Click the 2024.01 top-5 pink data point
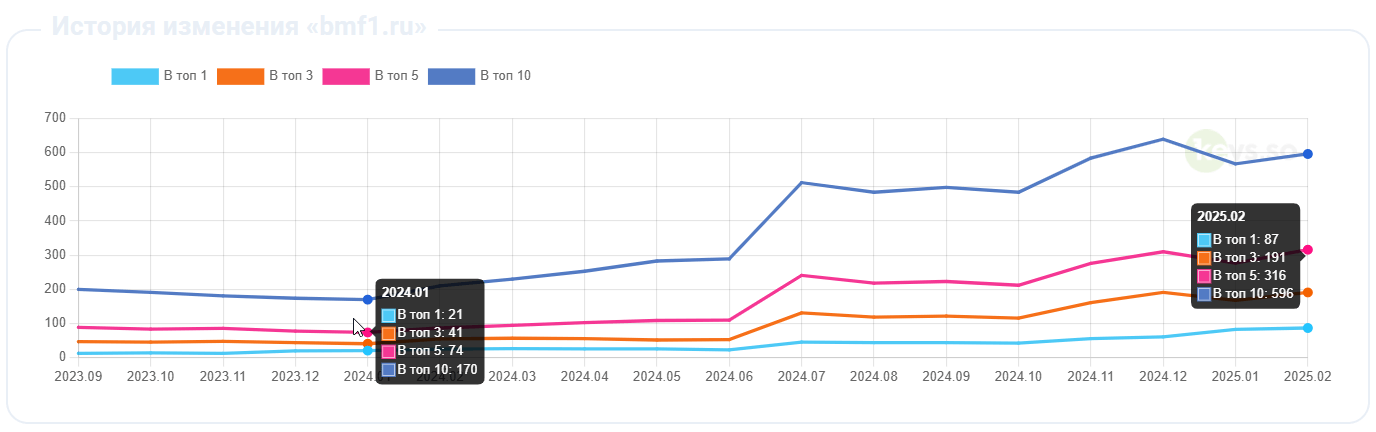The height and width of the screenshot is (432, 1376). tap(368, 332)
